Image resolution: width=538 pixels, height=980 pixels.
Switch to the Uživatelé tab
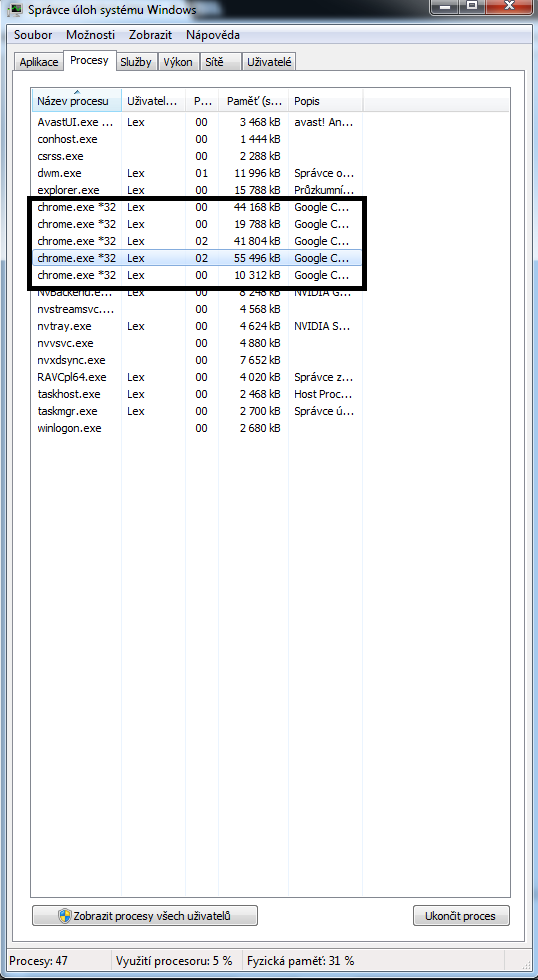click(x=269, y=62)
